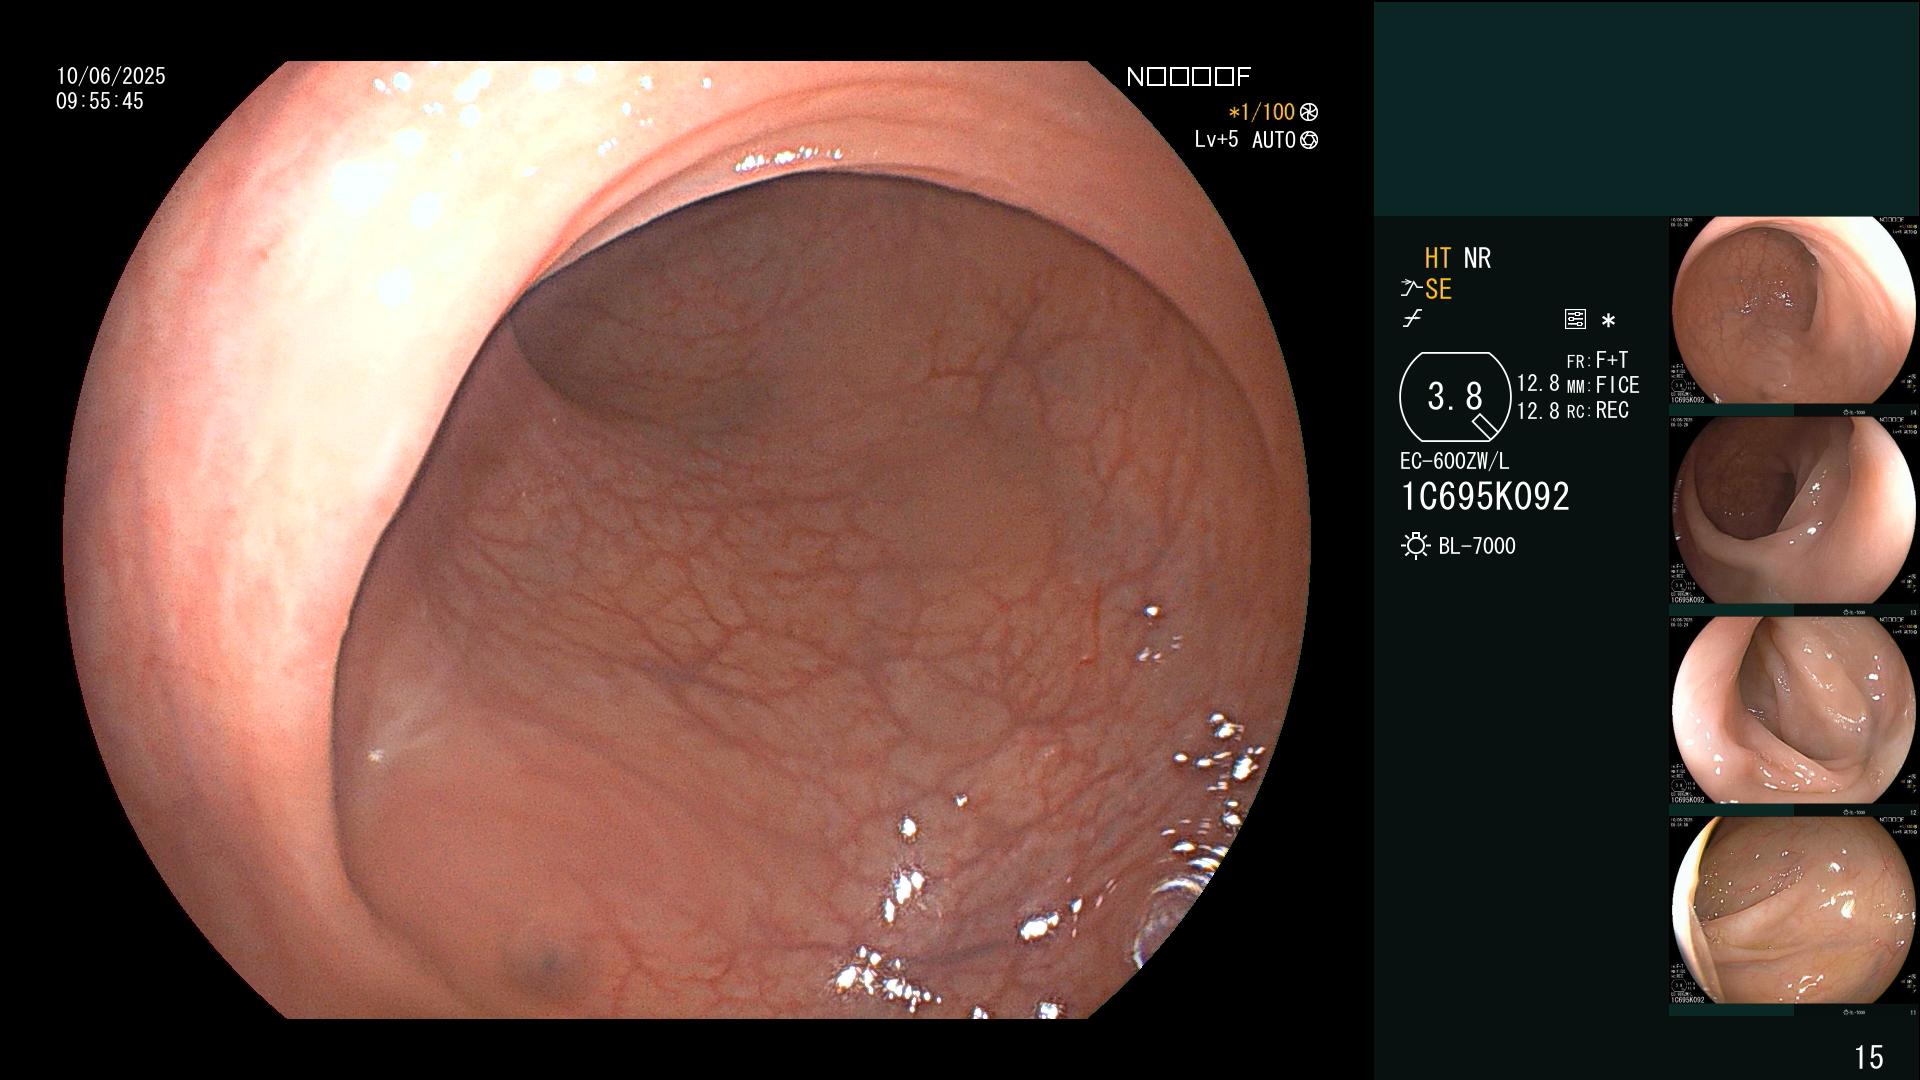Open the second captured thumbnail image
The height and width of the screenshot is (1080, 1920).
click(1793, 511)
